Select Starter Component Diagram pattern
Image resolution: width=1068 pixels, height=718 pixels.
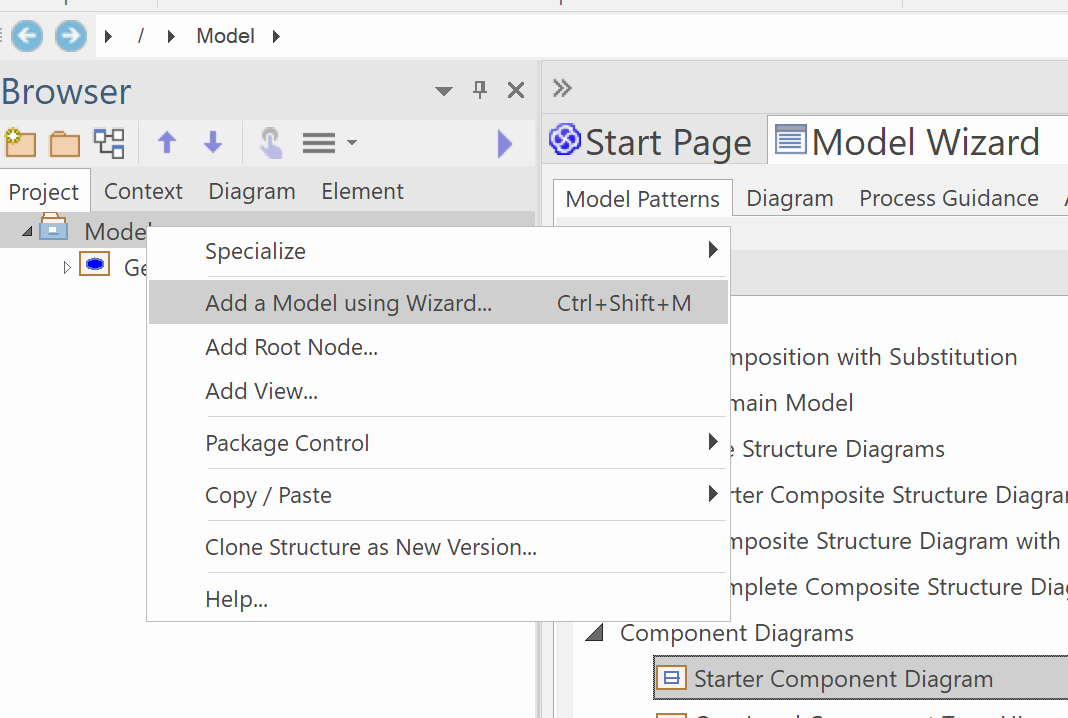[843, 679]
